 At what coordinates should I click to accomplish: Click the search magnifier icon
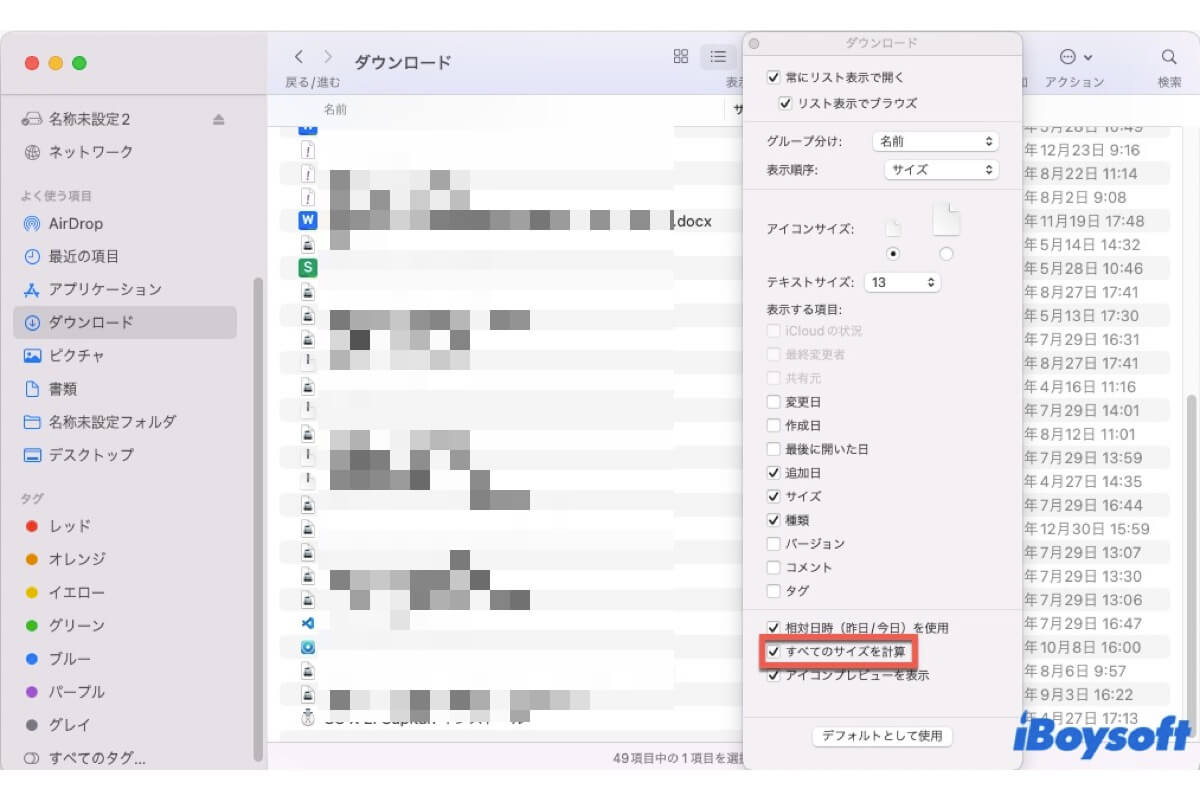1169,57
